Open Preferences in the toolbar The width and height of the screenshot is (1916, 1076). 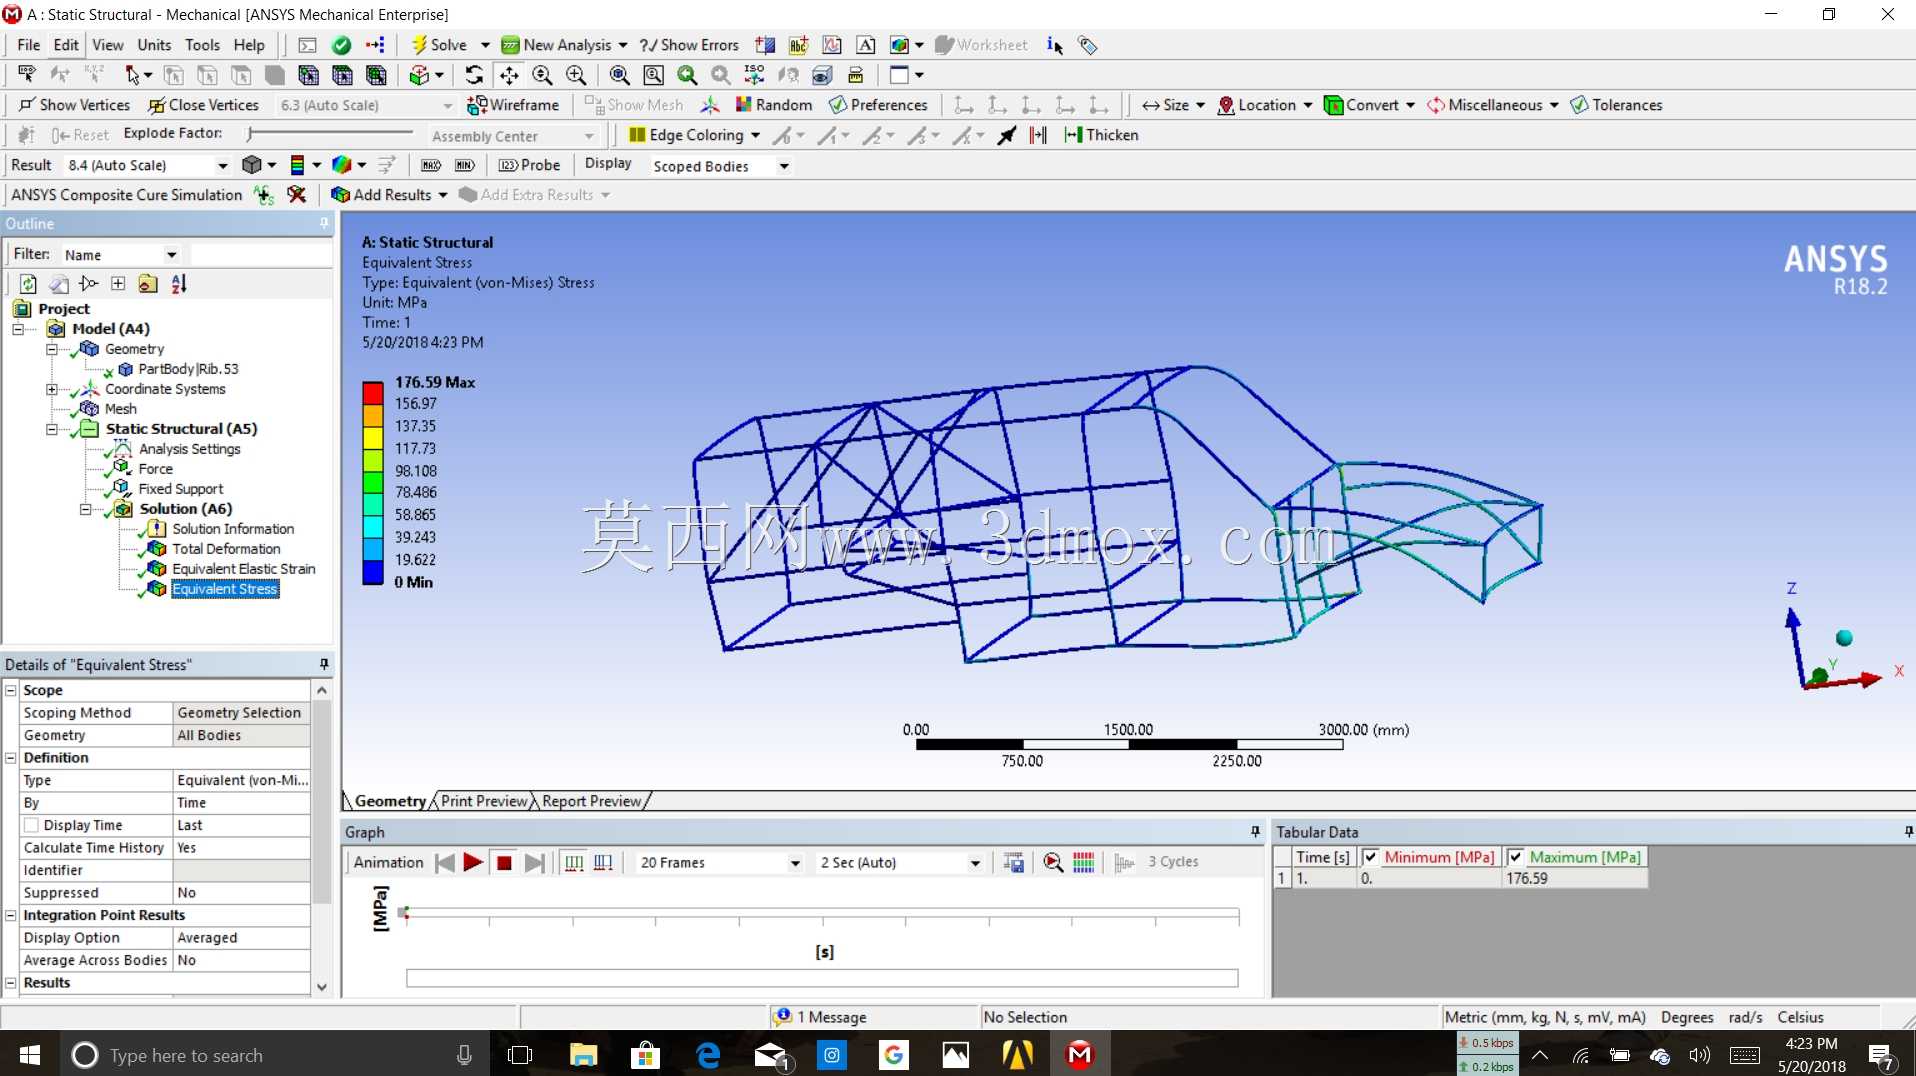[x=879, y=105]
